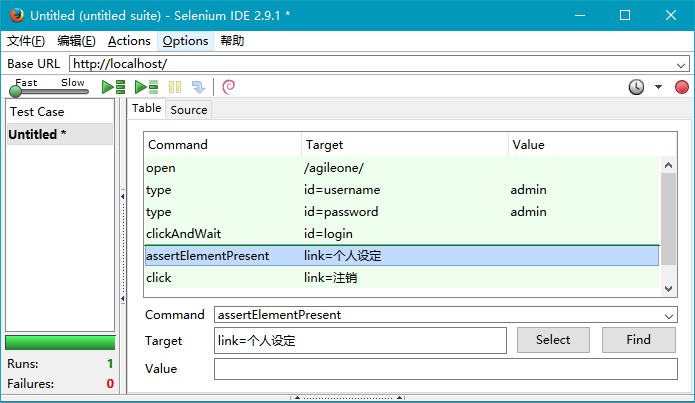Play current test case

(147, 87)
